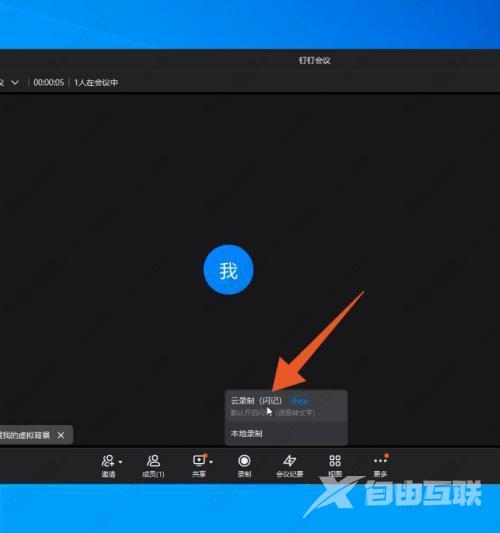The height and width of the screenshot is (533, 500).
Task: Click the 钉钉会议 window title
Action: (314, 61)
